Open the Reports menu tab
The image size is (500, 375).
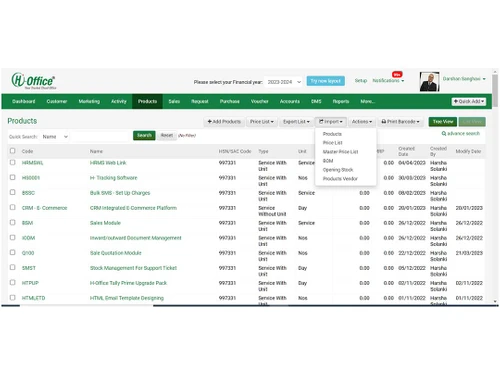point(341,101)
